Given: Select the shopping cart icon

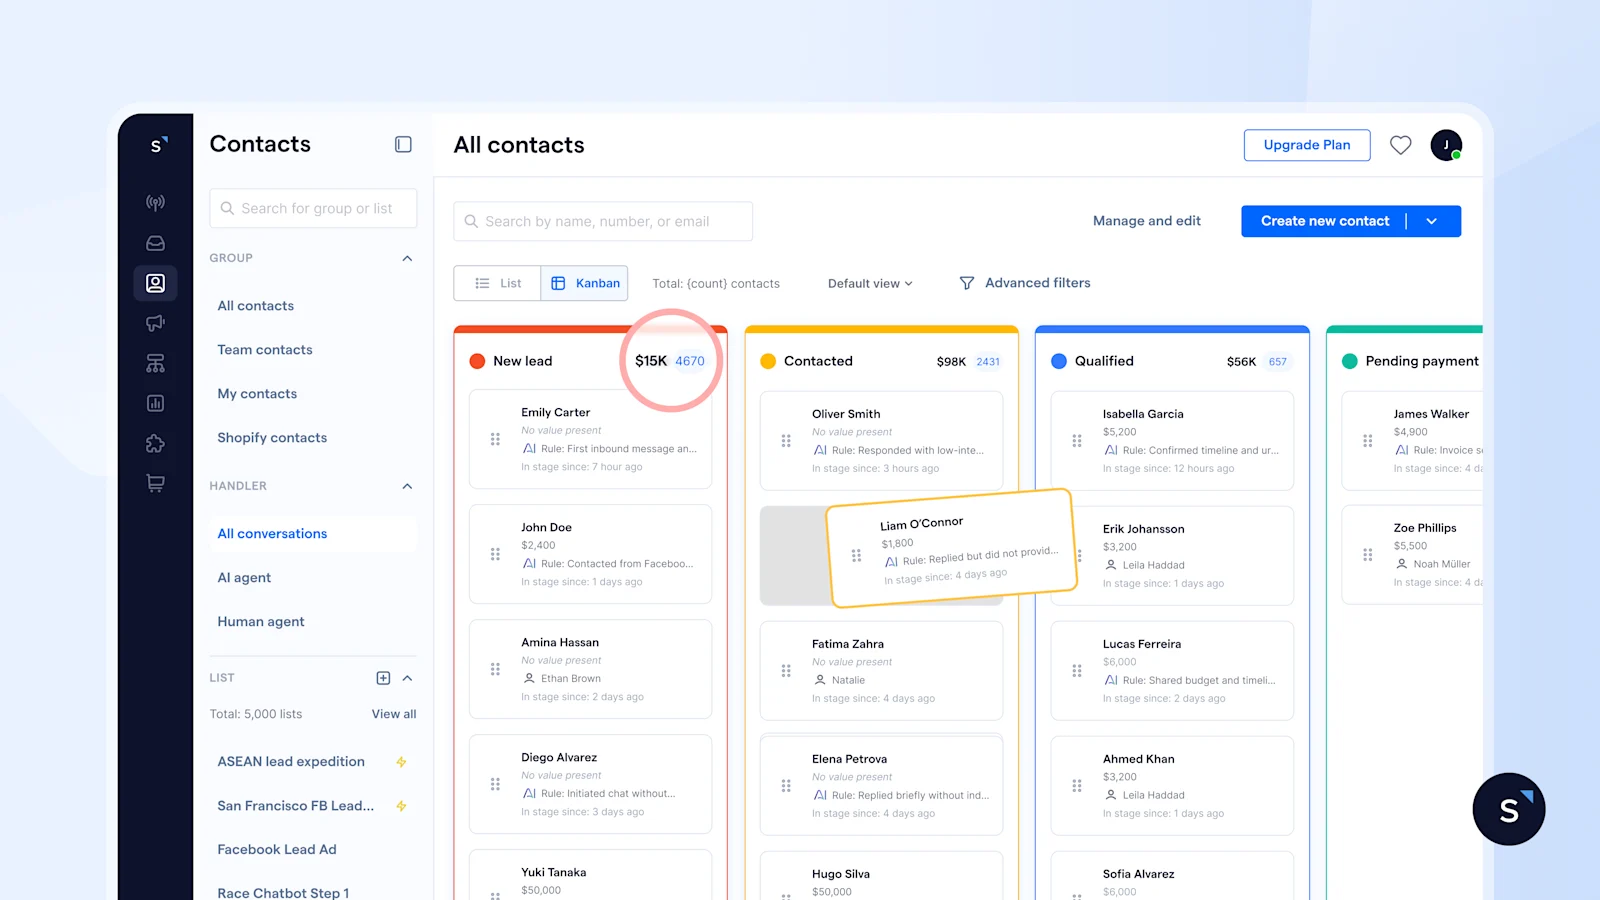Looking at the screenshot, I should point(155,483).
